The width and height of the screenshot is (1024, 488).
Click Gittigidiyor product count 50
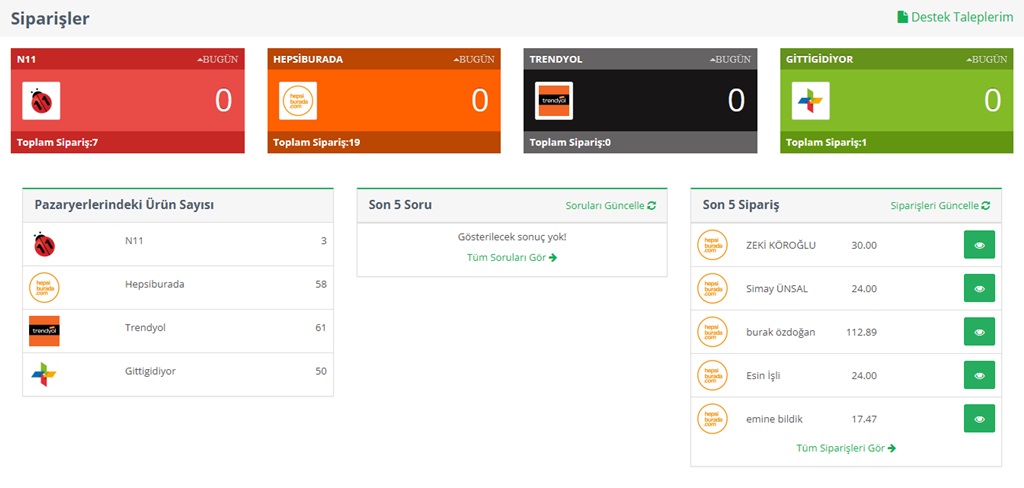321,371
